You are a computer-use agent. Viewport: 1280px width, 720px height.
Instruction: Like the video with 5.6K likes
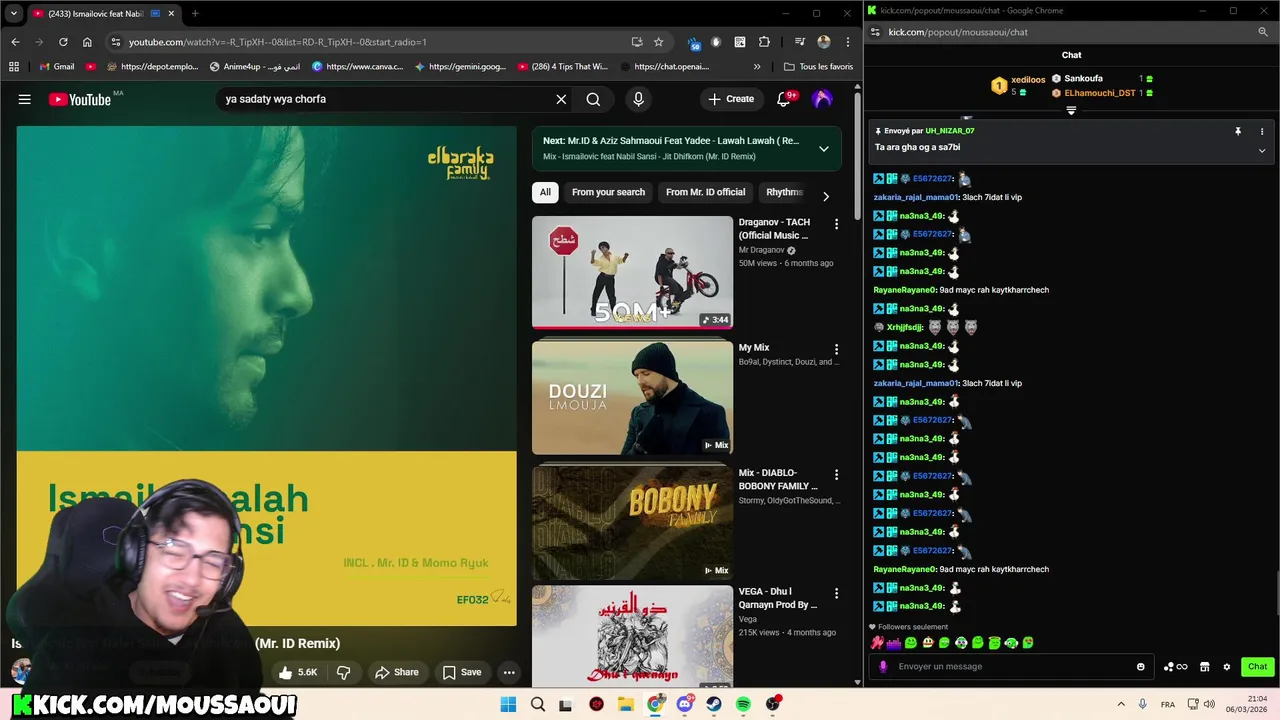[x=298, y=672]
